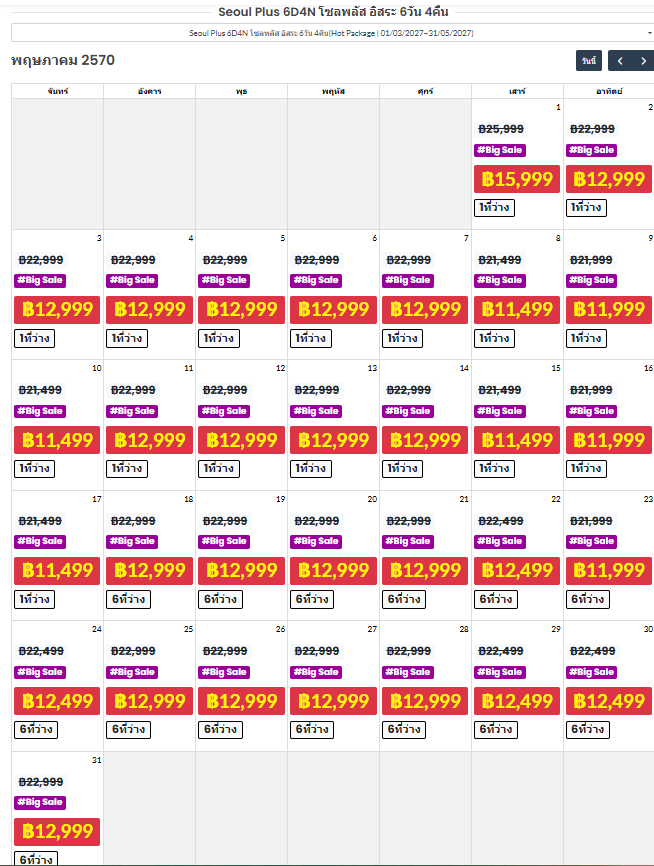Click #Big Sale badge on May 24

pyautogui.click(x=40, y=672)
